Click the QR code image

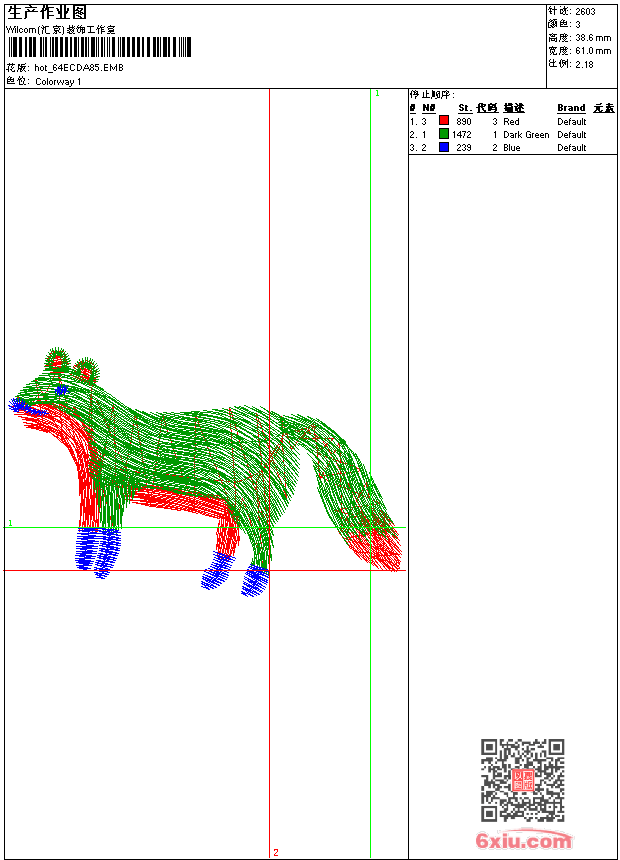coord(522,780)
